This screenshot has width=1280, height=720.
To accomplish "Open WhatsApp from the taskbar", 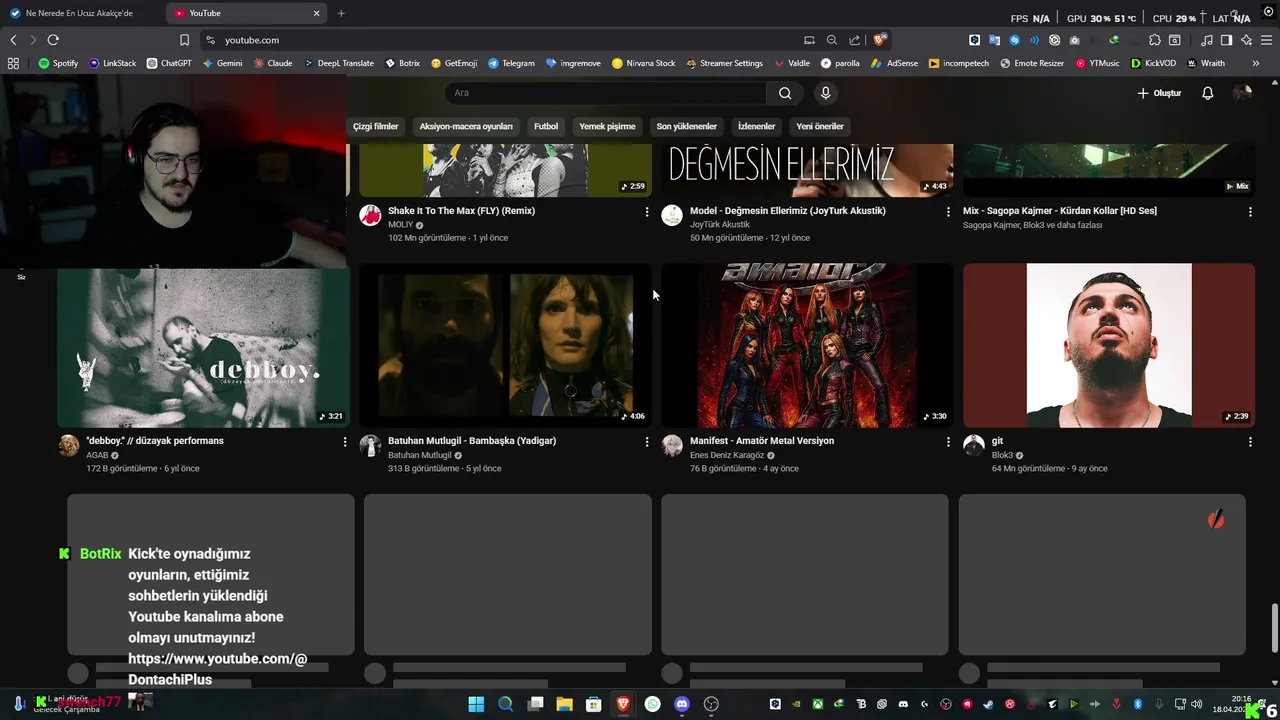I will [653, 704].
